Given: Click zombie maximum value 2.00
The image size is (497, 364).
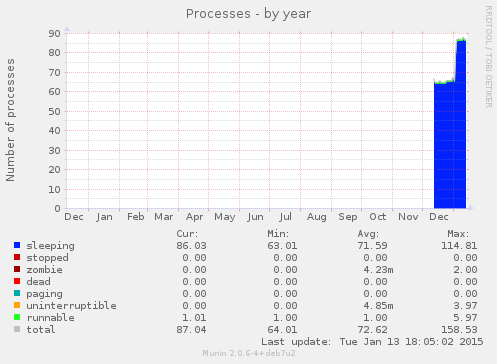Looking at the screenshot, I should point(465,270).
